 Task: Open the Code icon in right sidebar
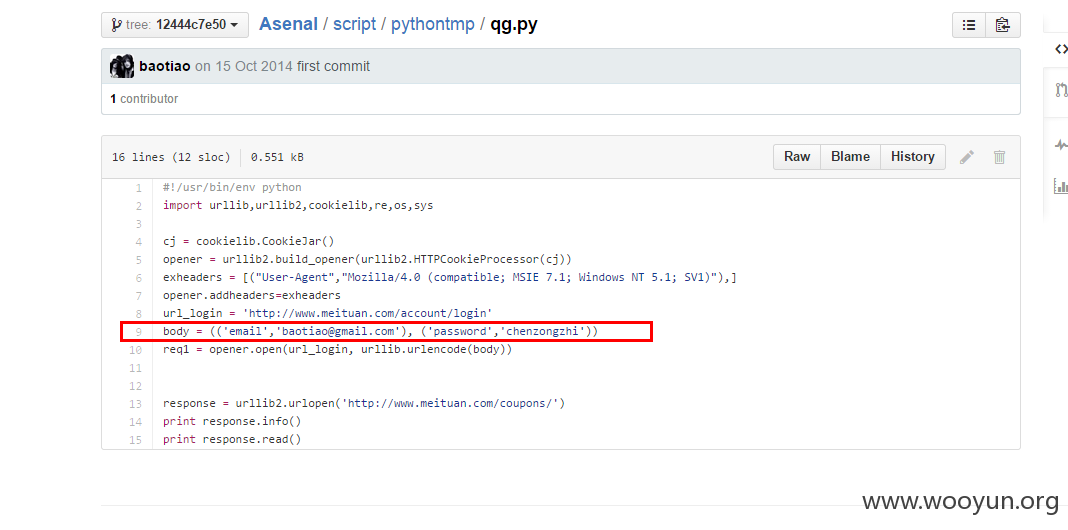[x=1061, y=49]
